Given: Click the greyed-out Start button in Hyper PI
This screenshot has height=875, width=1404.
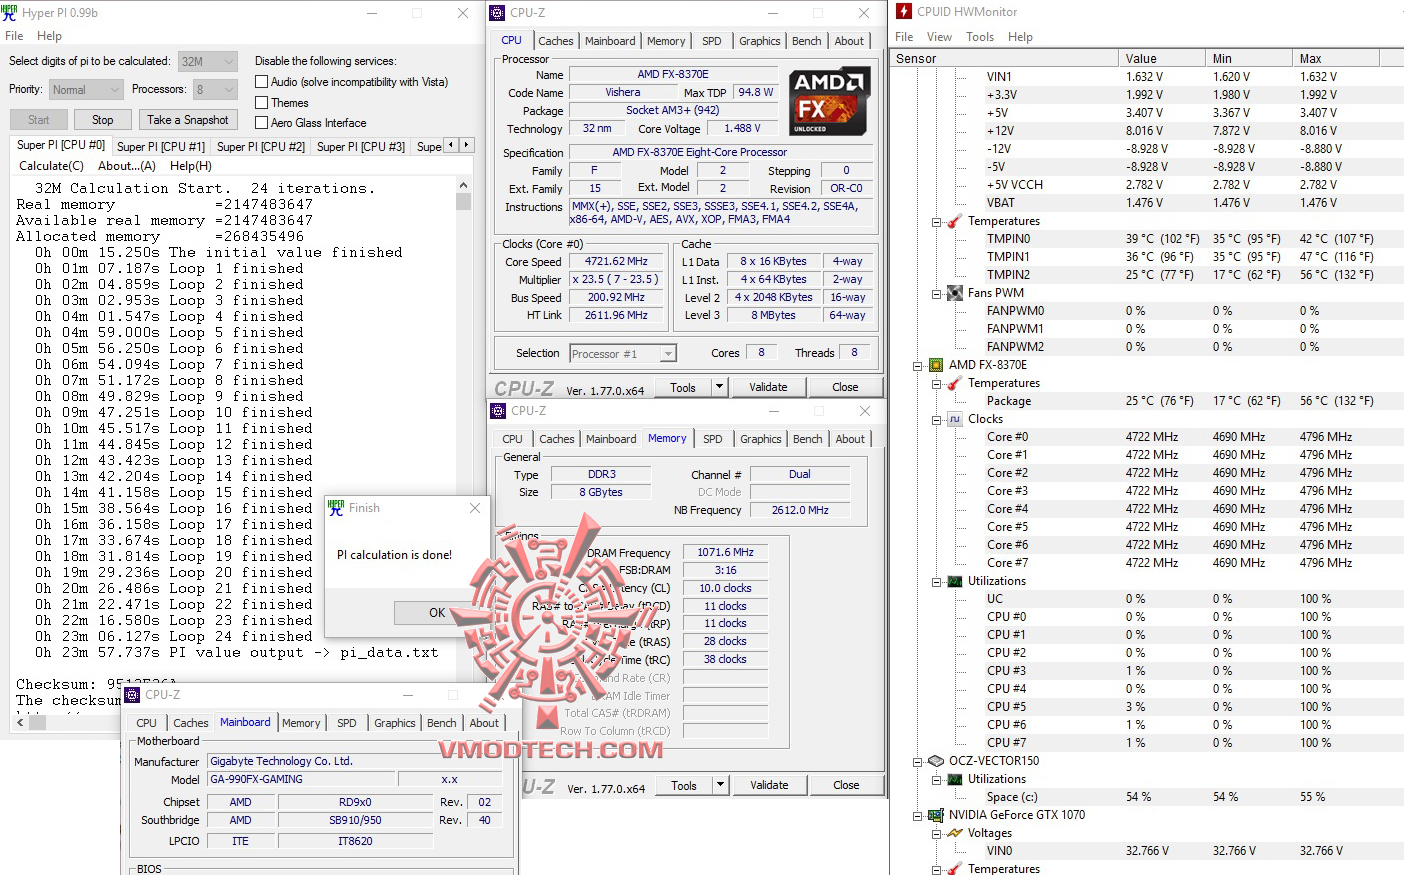Looking at the screenshot, I should pyautogui.click(x=39, y=120).
